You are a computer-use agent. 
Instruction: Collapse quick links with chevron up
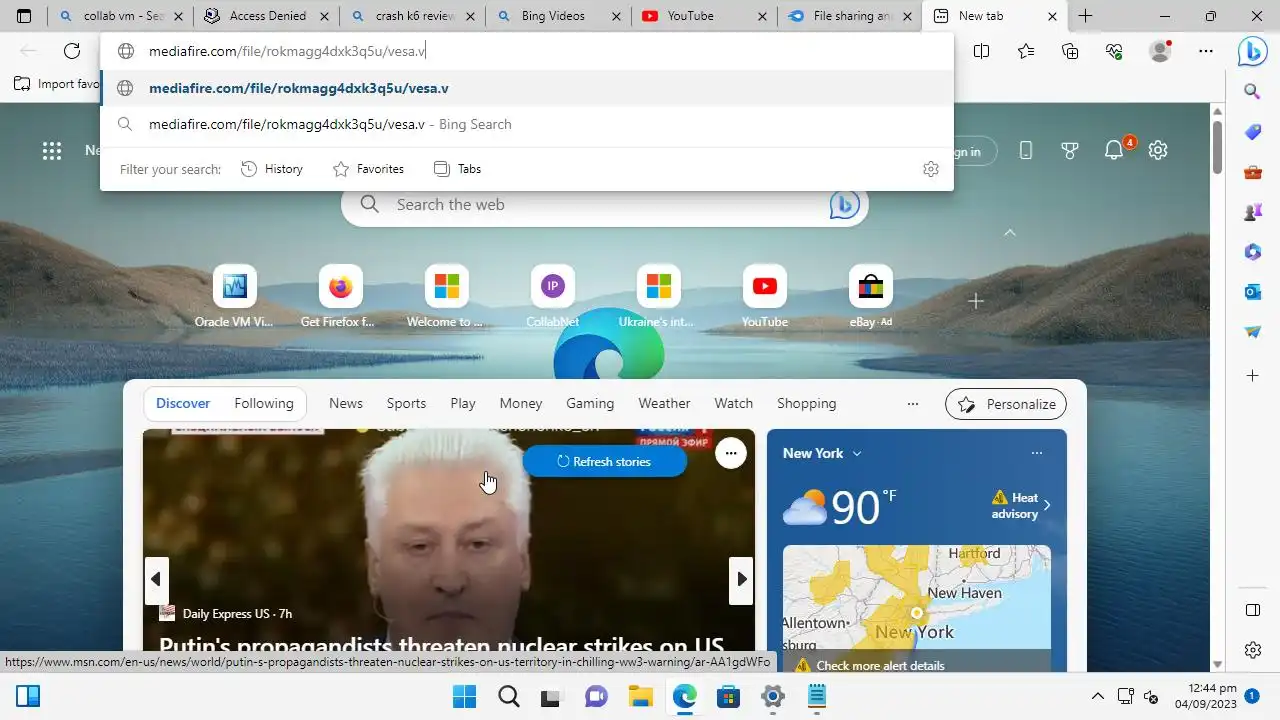1010,232
